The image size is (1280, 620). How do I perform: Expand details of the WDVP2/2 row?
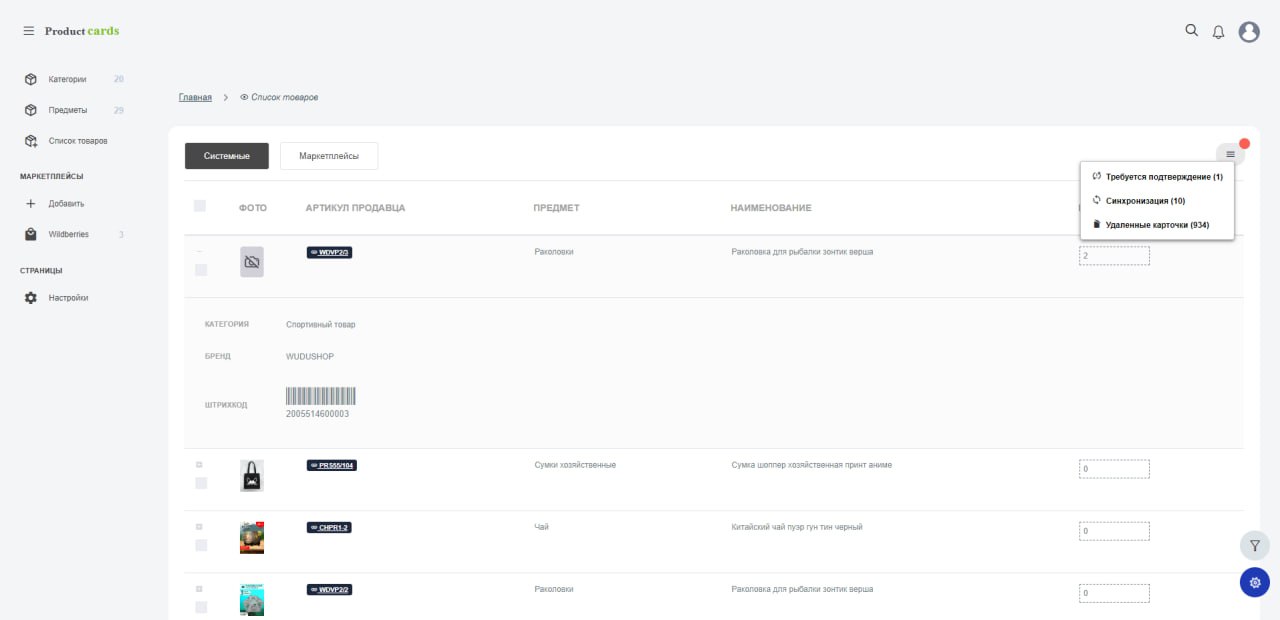(199, 589)
